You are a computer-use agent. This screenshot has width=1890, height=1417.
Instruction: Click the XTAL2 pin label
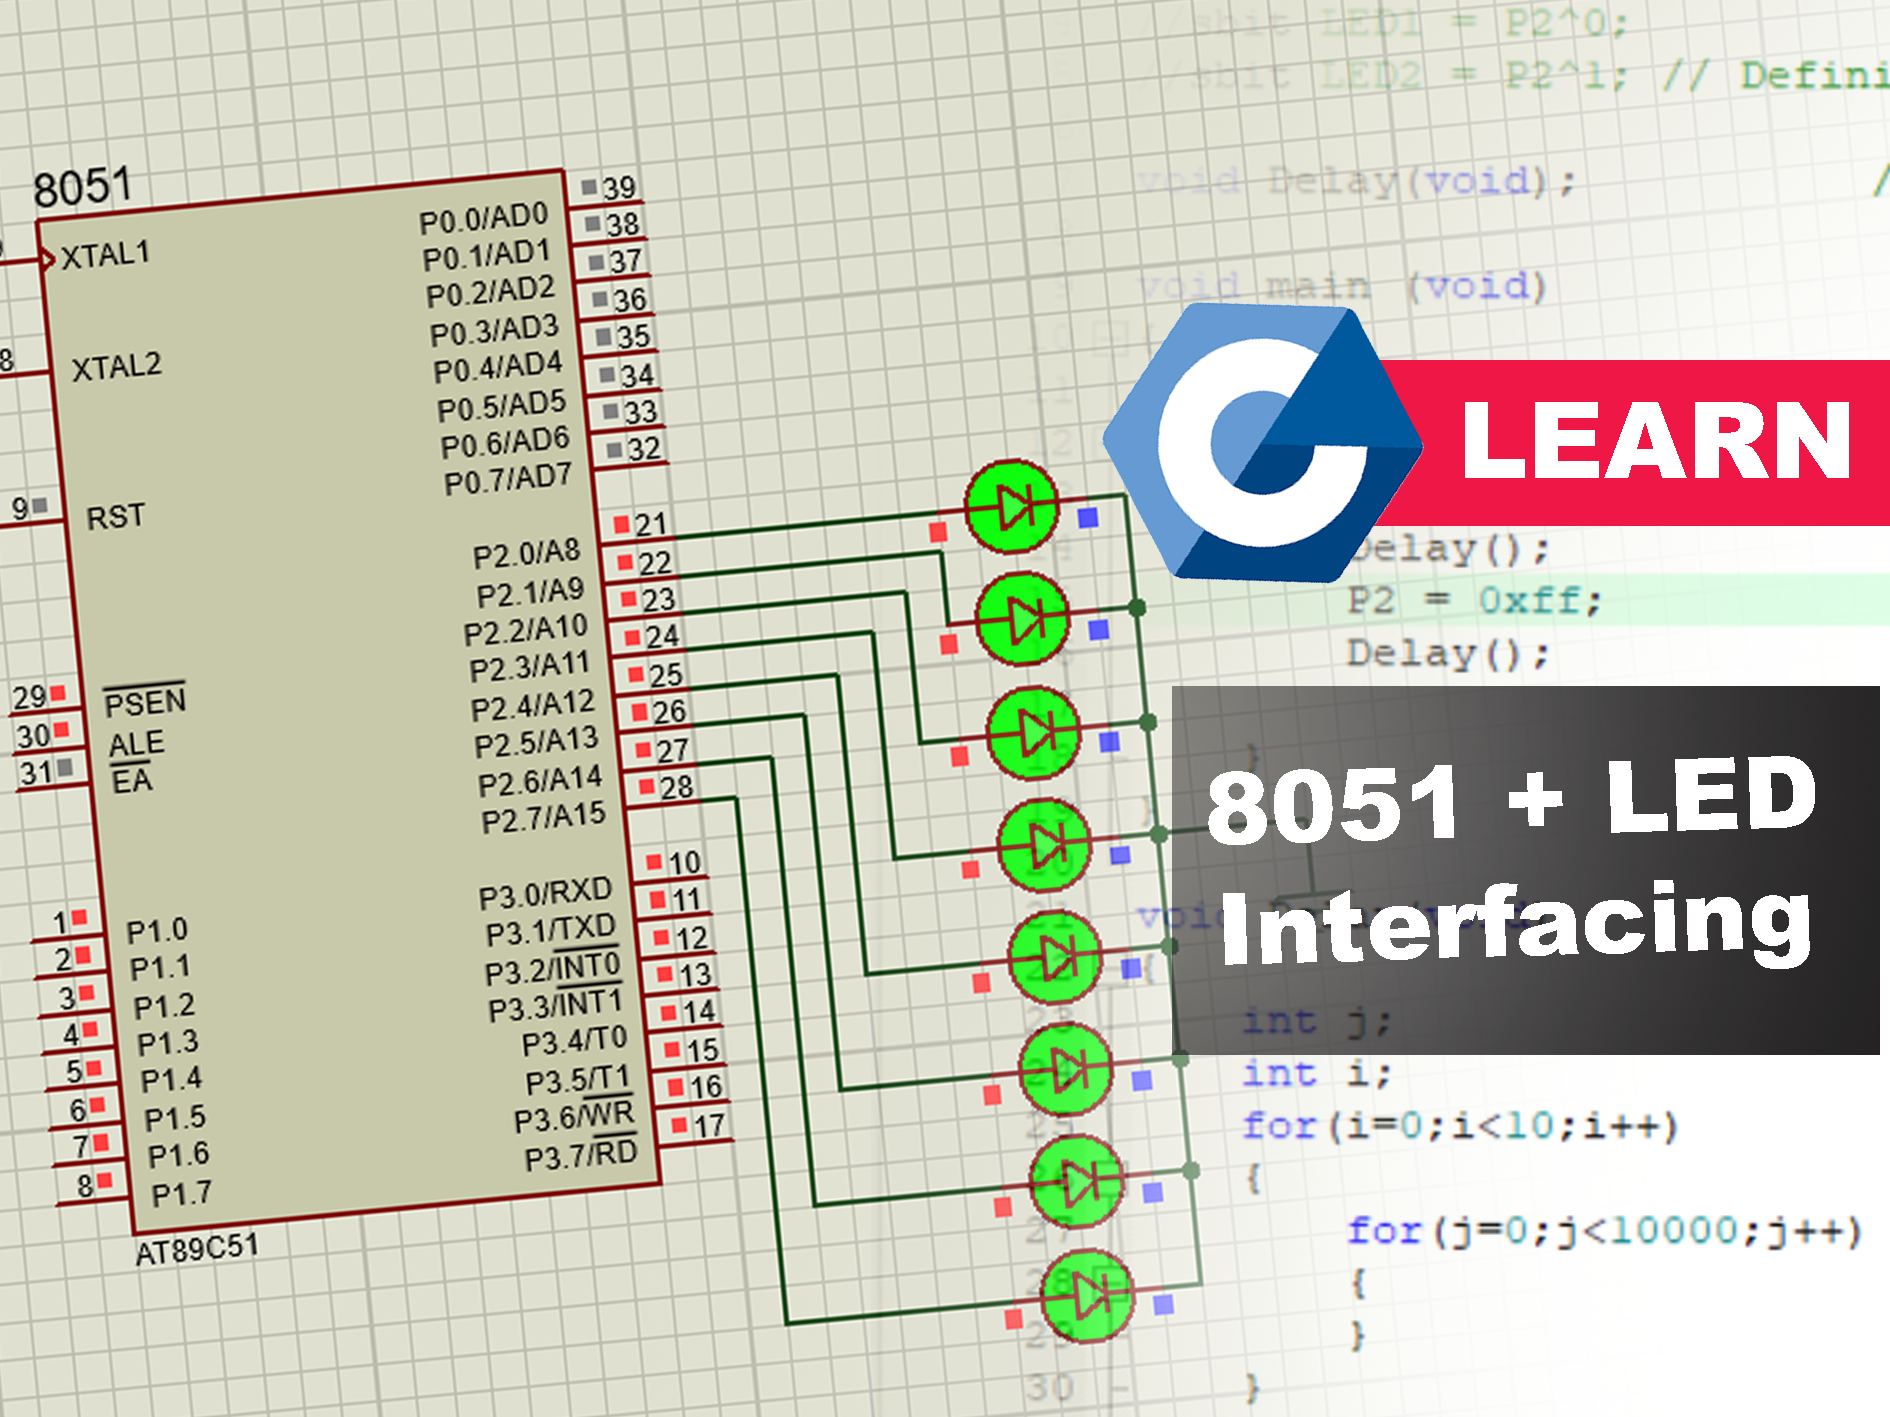pyautogui.click(x=116, y=367)
